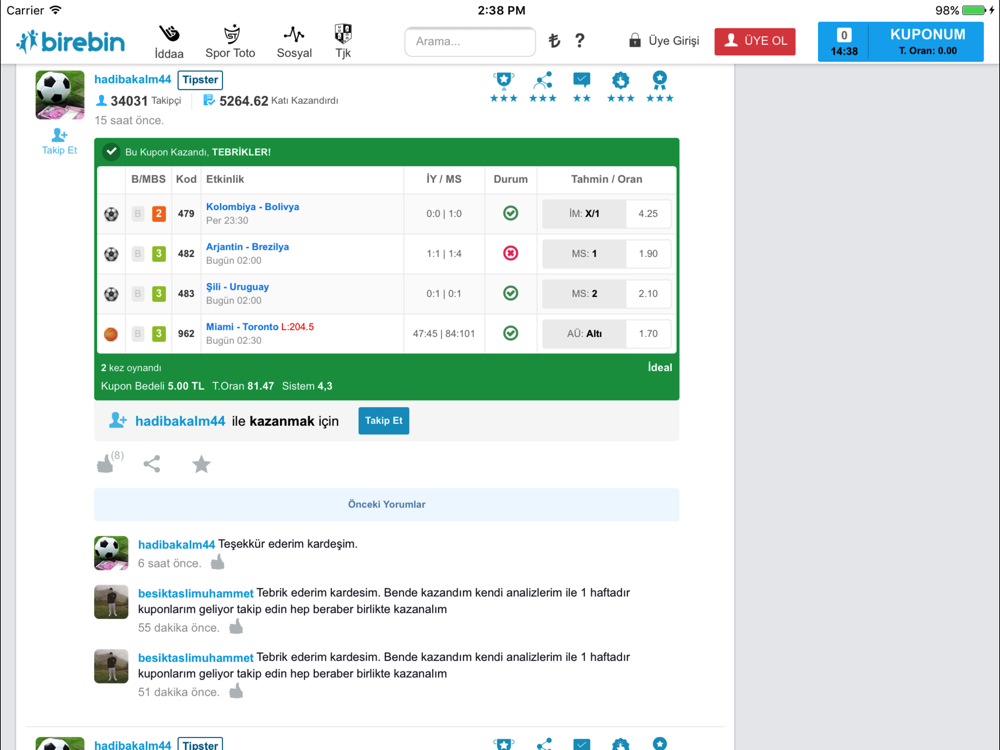
Task: Share the coupon via share icon
Action: [x=152, y=464]
